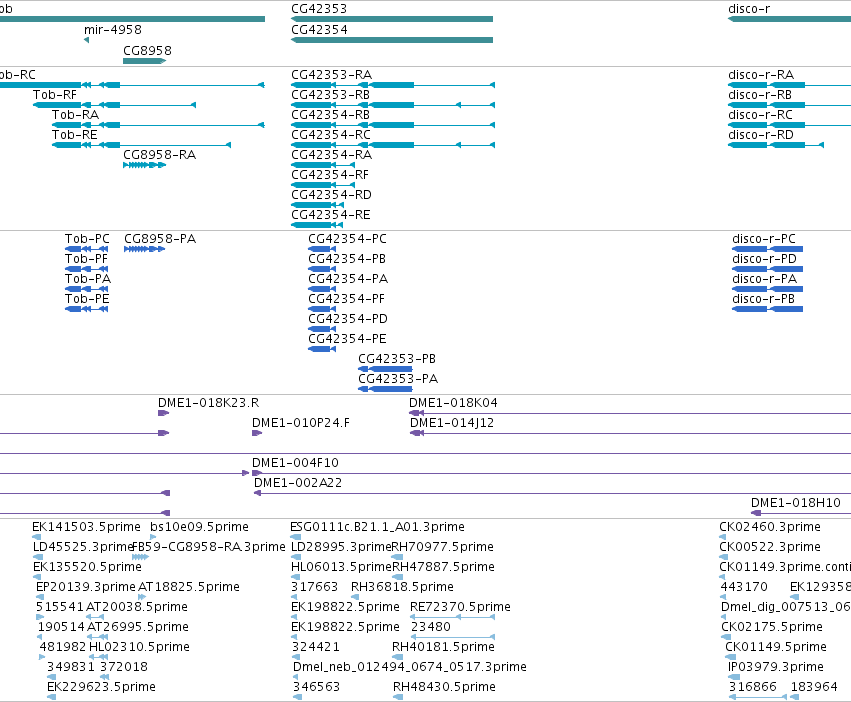This screenshot has height=702, width=851.
Task: Open EST LD45525.3prime
Action: 38,557
